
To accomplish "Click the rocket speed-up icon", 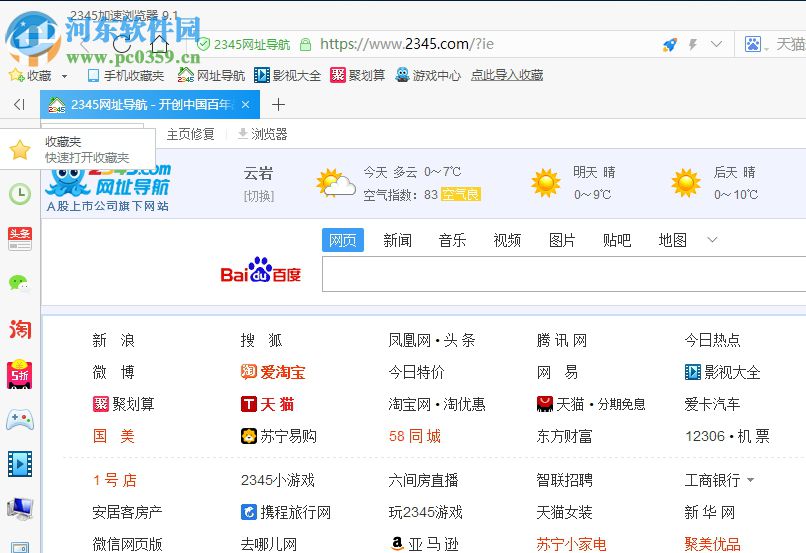I will (x=670, y=45).
